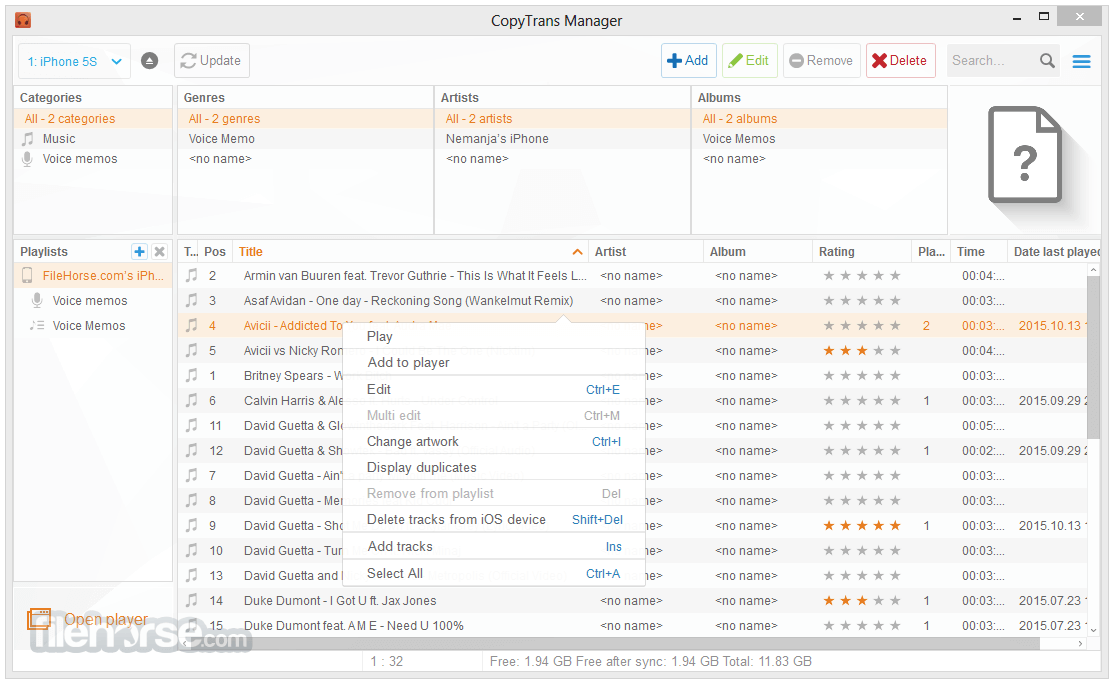Sort by the Artist column header
This screenshot has width=1114, height=683.
tap(646, 252)
